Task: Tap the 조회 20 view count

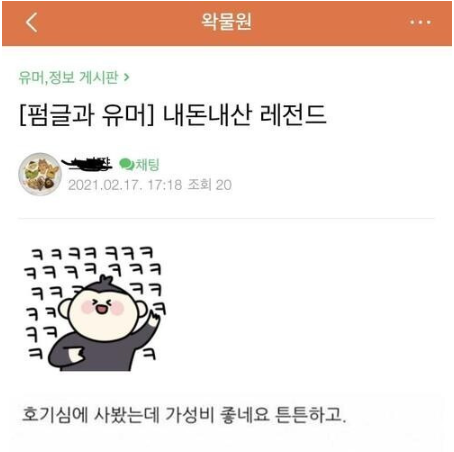Action: 210,185
